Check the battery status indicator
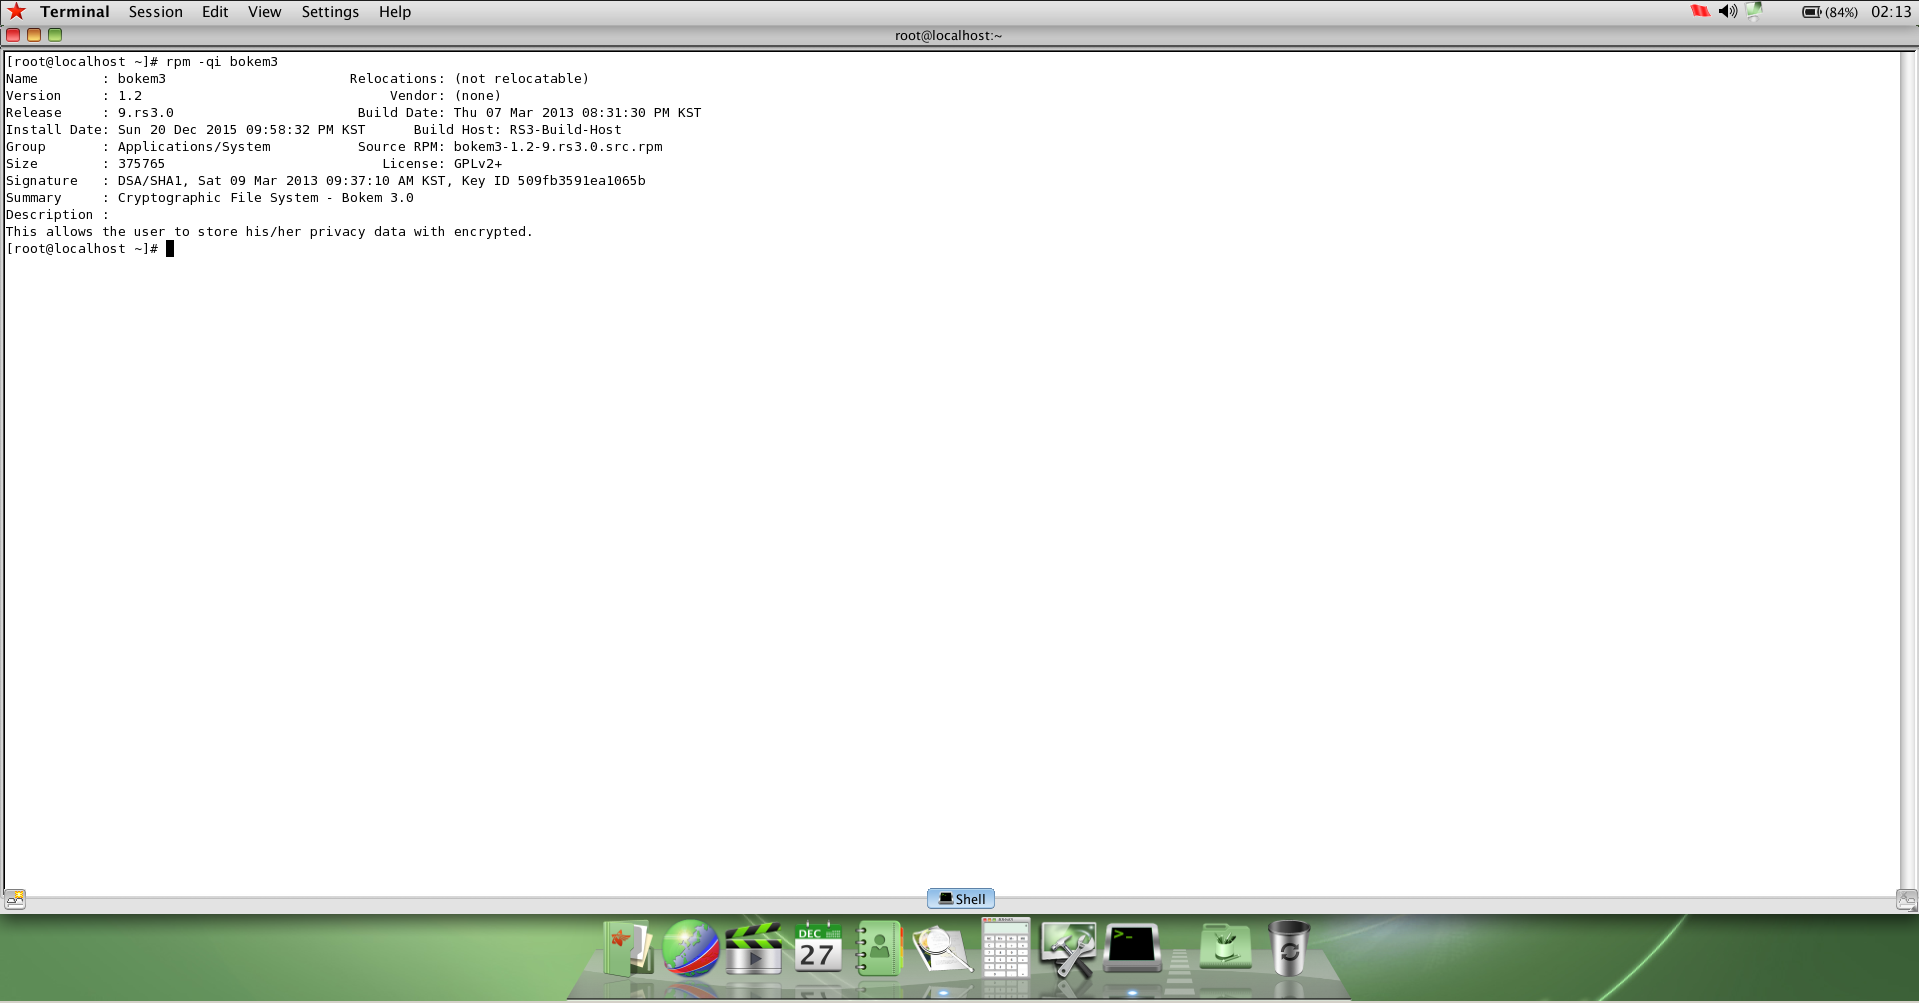Viewport: 1919px width, 1003px height. [x=1830, y=12]
